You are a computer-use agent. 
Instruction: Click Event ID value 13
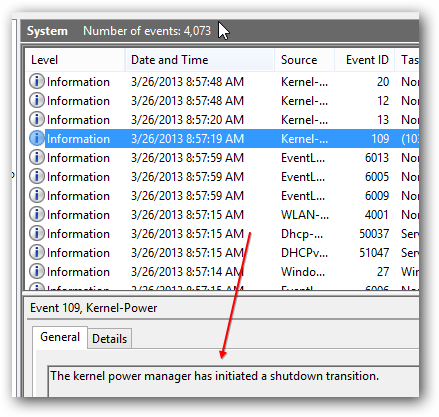[x=383, y=120]
